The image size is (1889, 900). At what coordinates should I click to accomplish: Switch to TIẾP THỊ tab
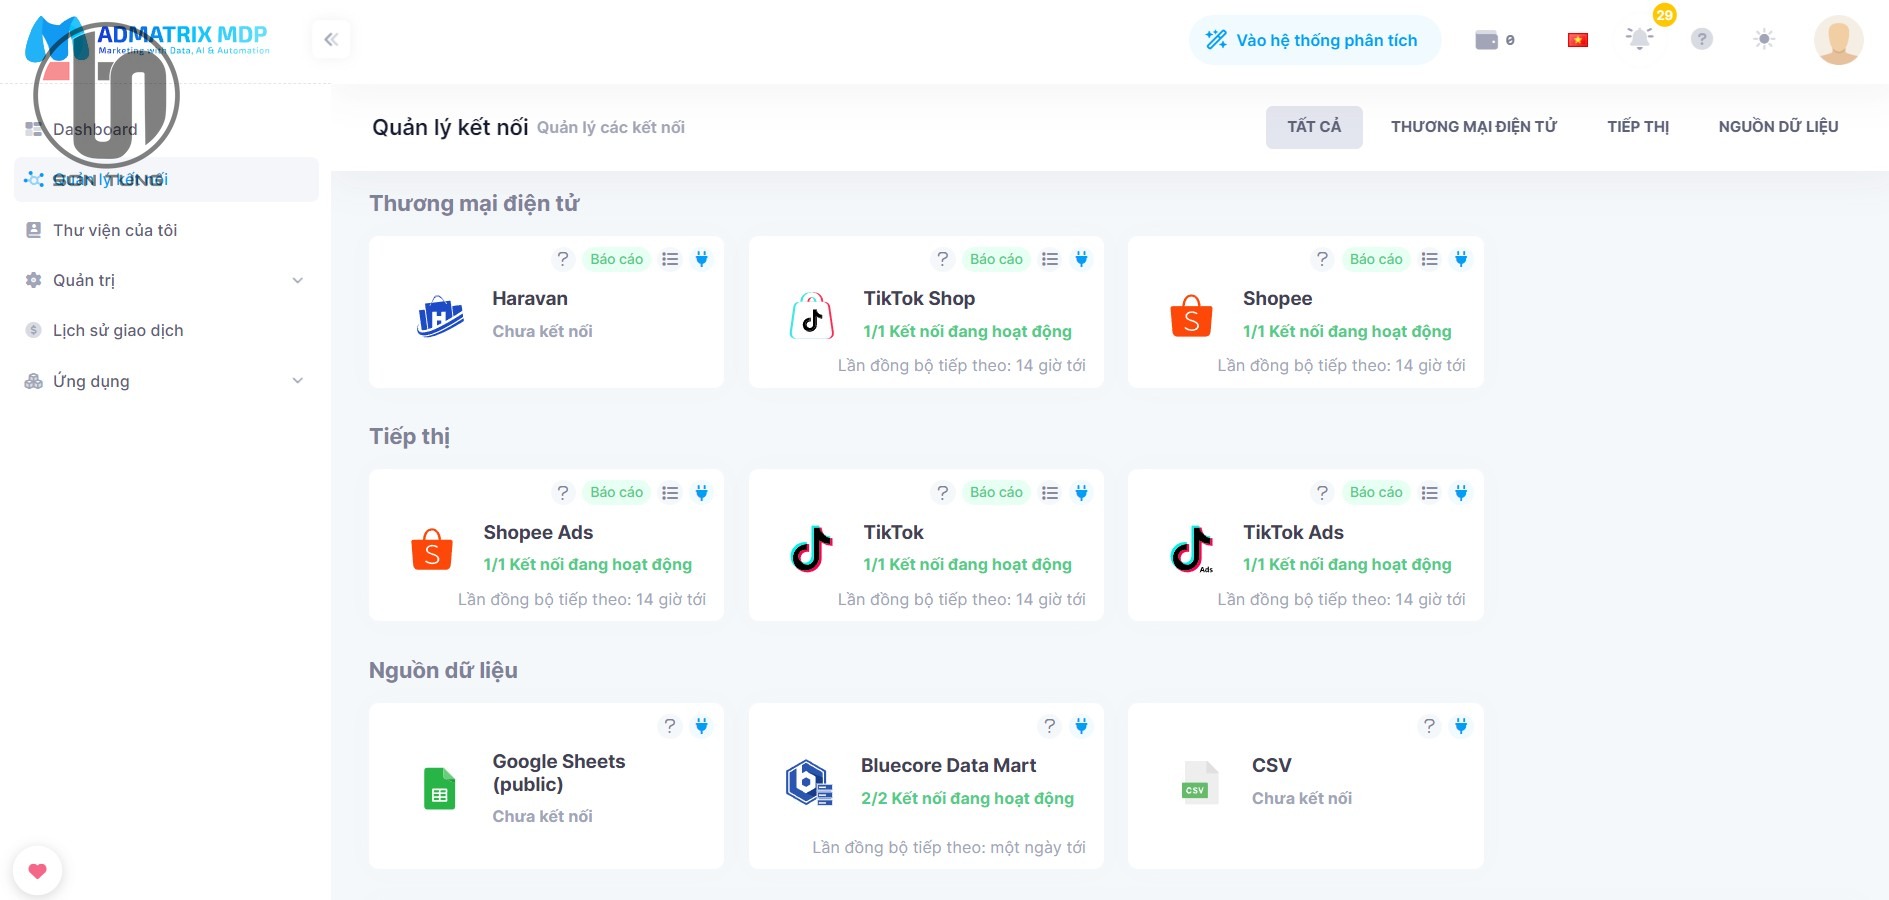point(1638,127)
